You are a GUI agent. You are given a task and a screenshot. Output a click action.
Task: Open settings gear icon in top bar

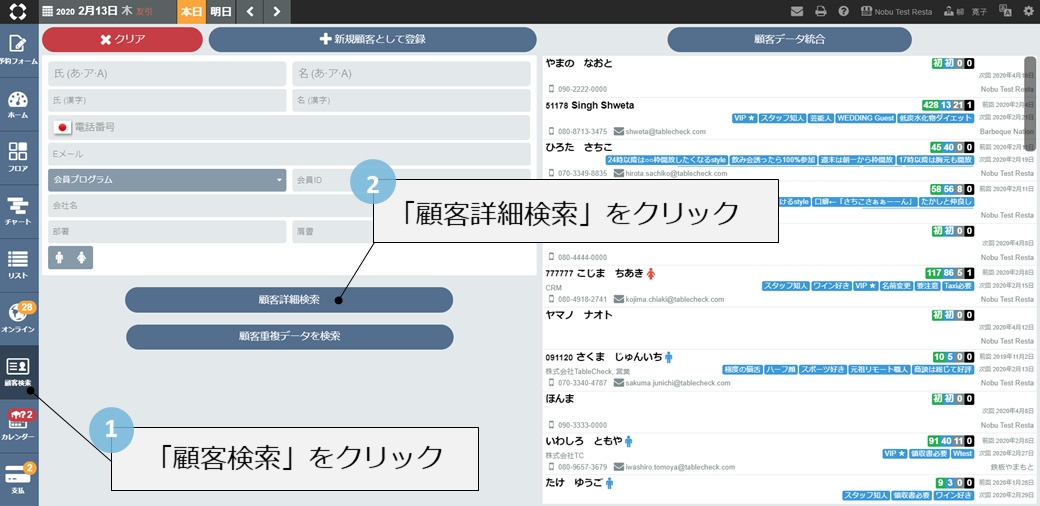[1029, 11]
